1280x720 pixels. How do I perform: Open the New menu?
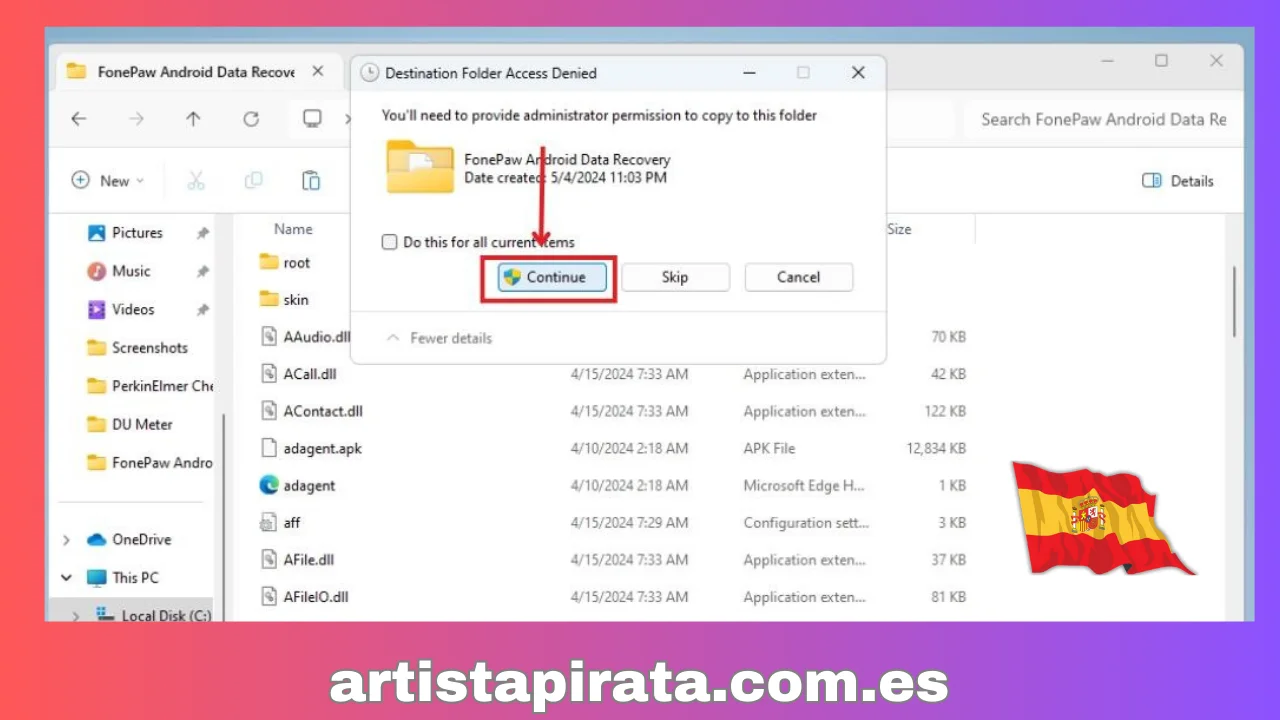tap(106, 180)
